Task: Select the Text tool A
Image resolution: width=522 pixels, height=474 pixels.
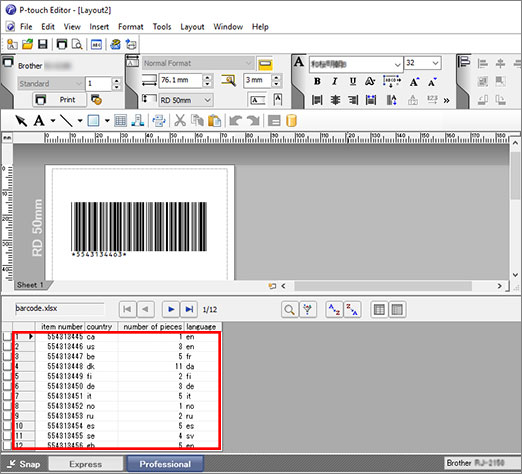Action: coord(39,121)
